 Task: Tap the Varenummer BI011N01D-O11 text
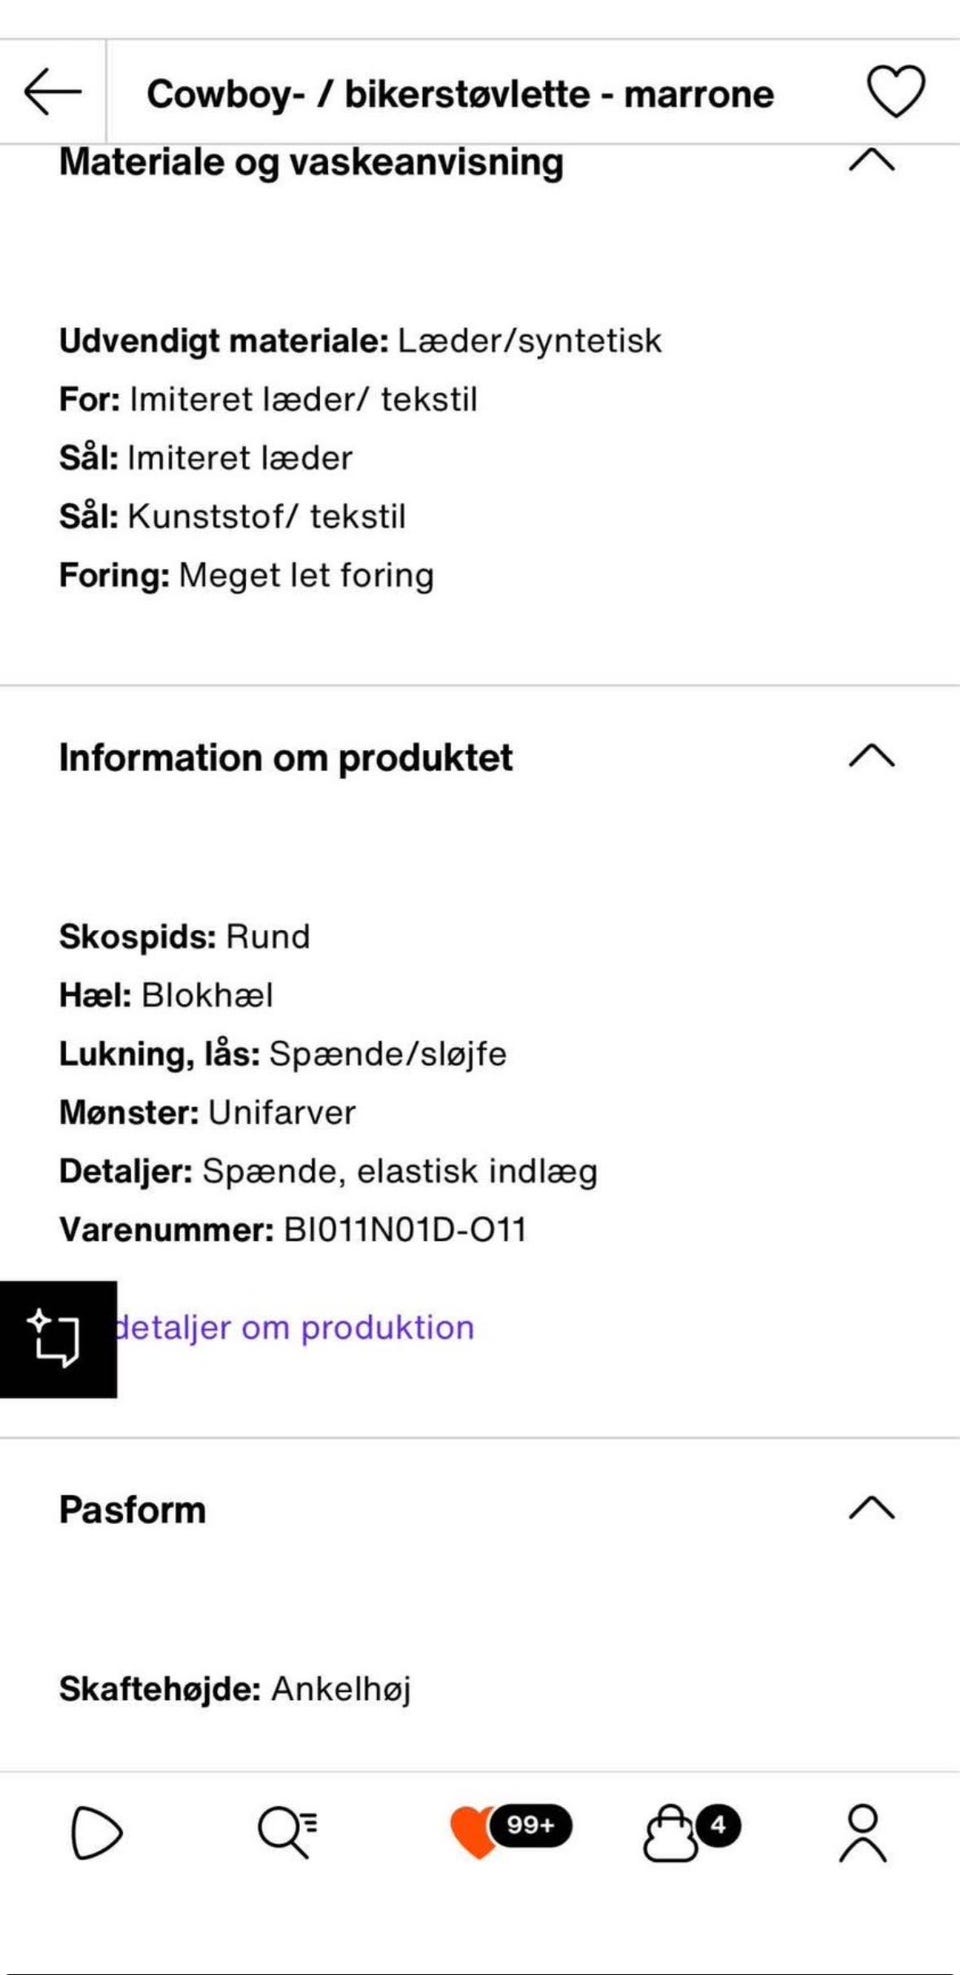click(293, 1229)
